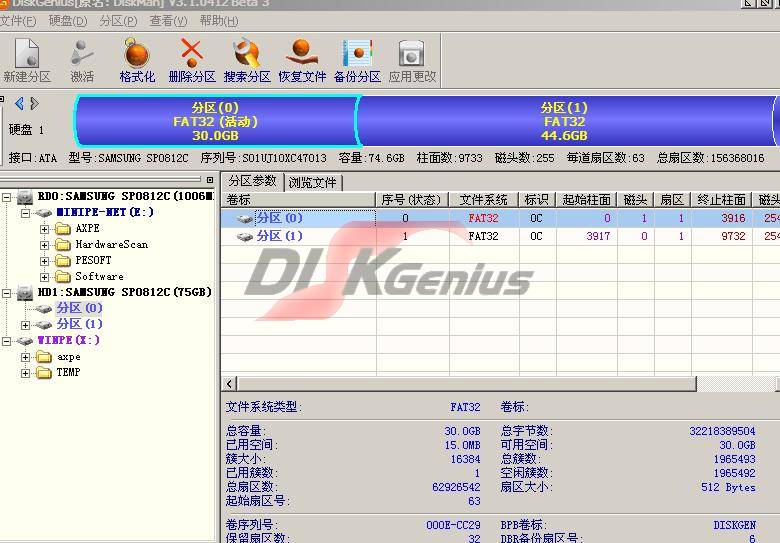Expand the PESOFT folder node
The height and width of the screenshot is (543, 780).
tap(44, 261)
